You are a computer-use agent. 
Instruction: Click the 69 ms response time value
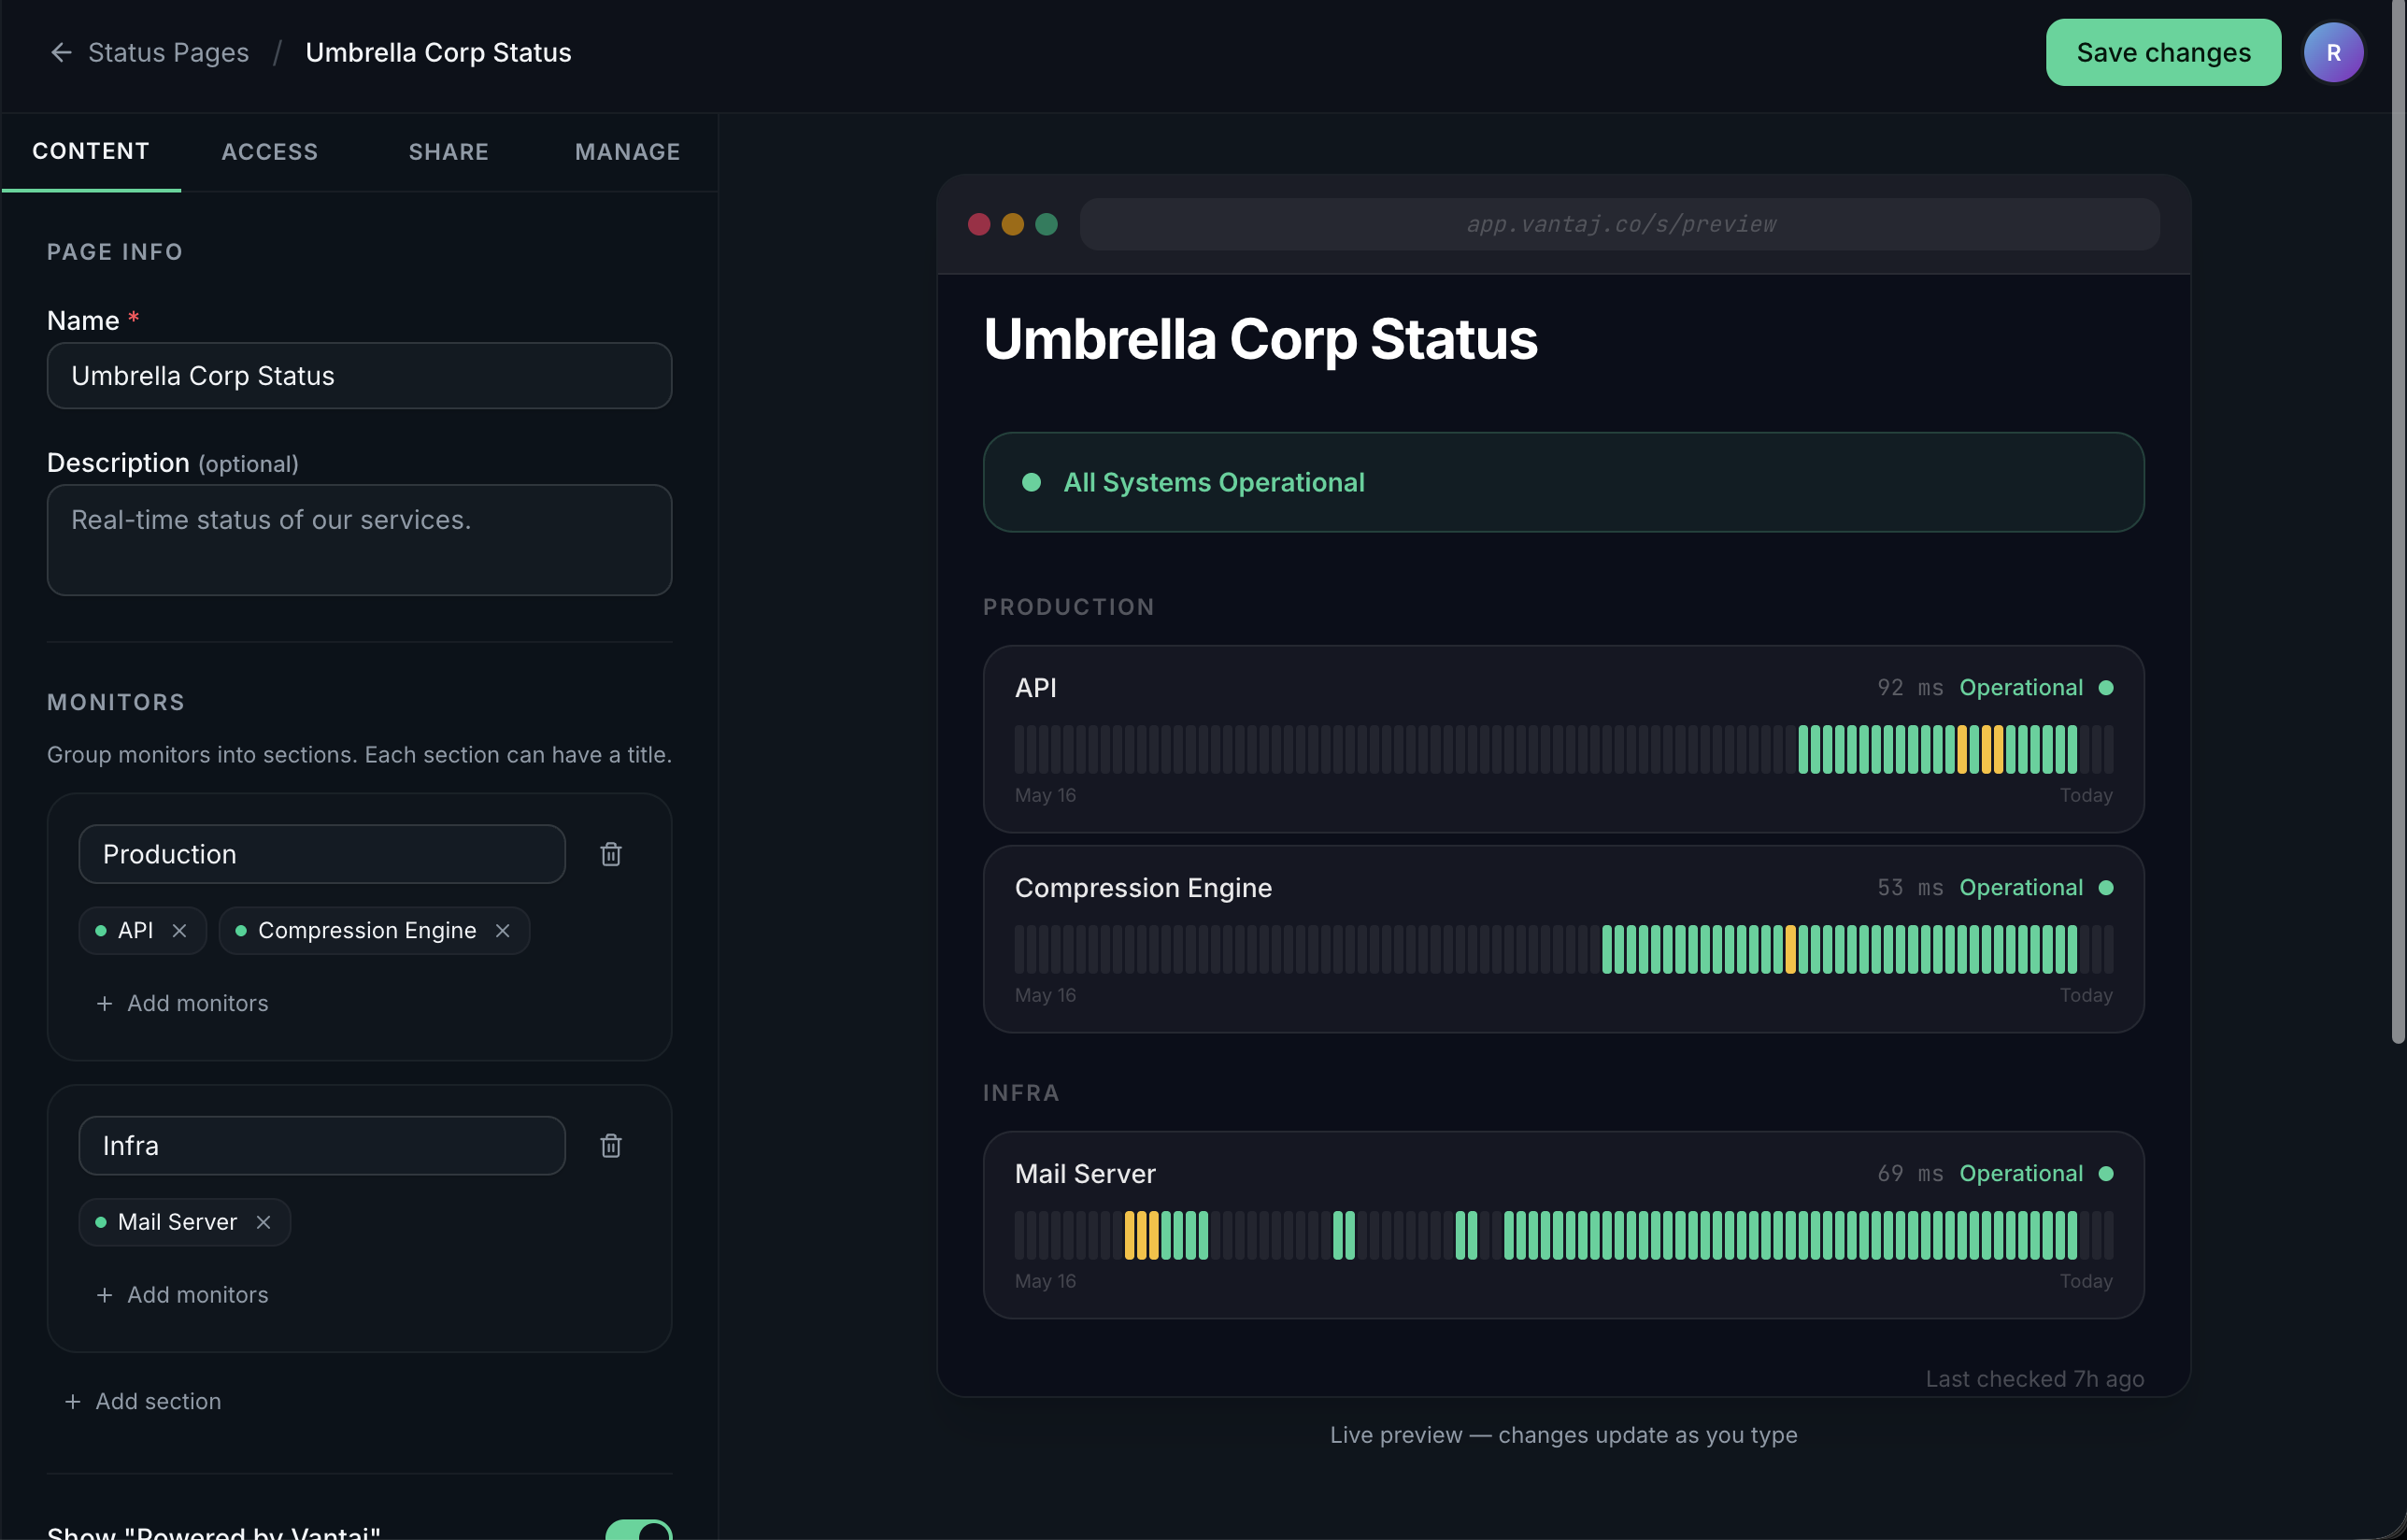point(1910,1174)
